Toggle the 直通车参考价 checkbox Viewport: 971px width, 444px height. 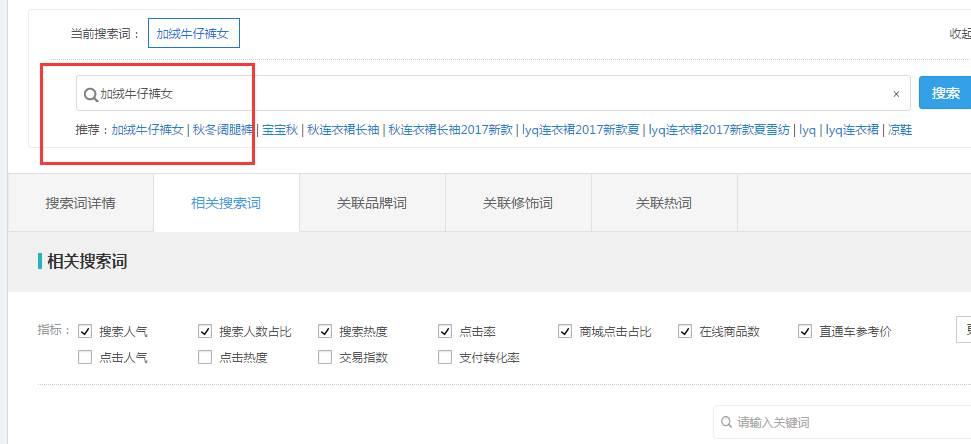coord(805,331)
